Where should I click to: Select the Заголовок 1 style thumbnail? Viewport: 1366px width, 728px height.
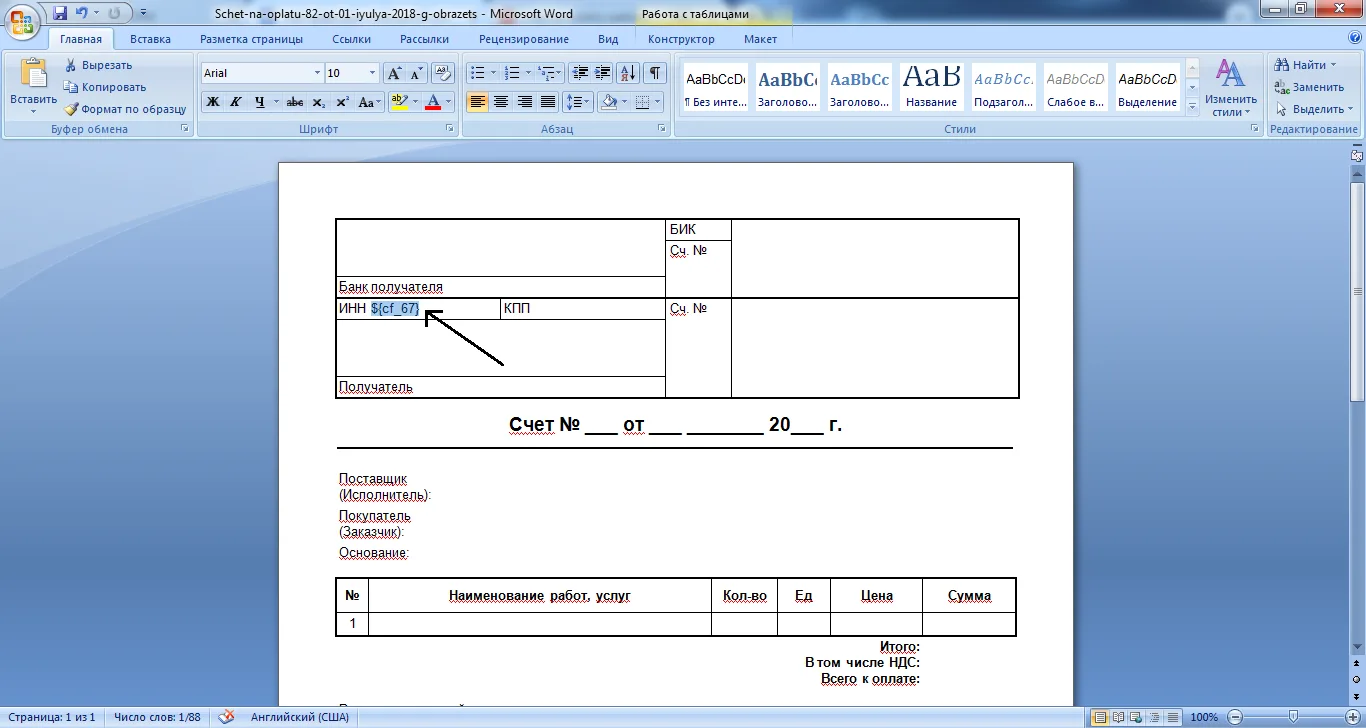787,87
